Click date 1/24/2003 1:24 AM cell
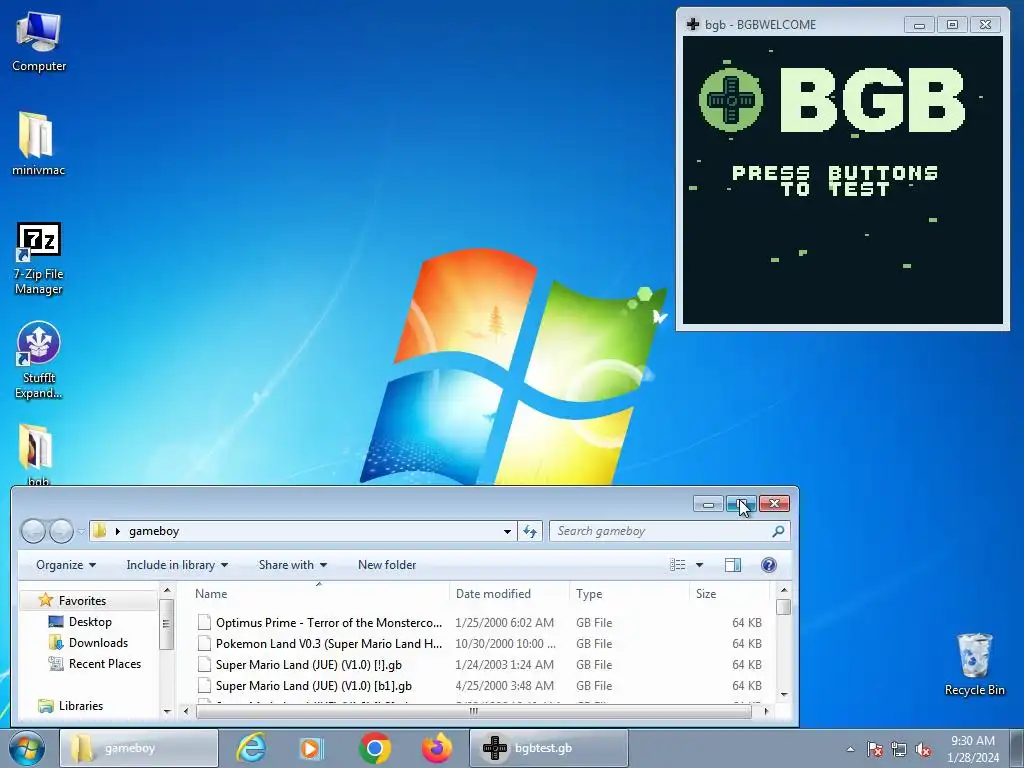 tap(504, 665)
